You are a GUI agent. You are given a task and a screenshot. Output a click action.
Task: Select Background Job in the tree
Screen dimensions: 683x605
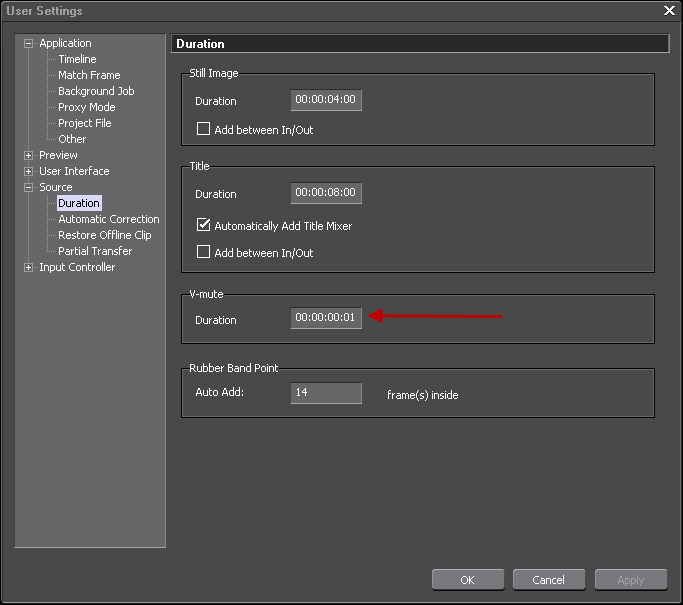coord(96,91)
